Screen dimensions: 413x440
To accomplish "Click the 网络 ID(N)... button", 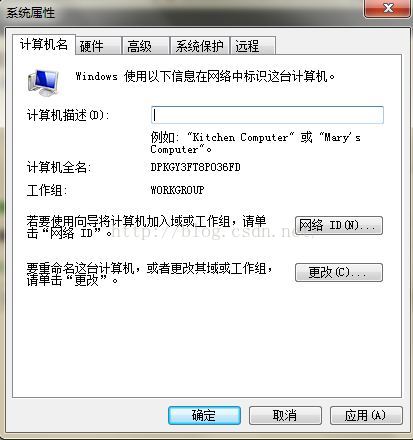I will 339,226.
